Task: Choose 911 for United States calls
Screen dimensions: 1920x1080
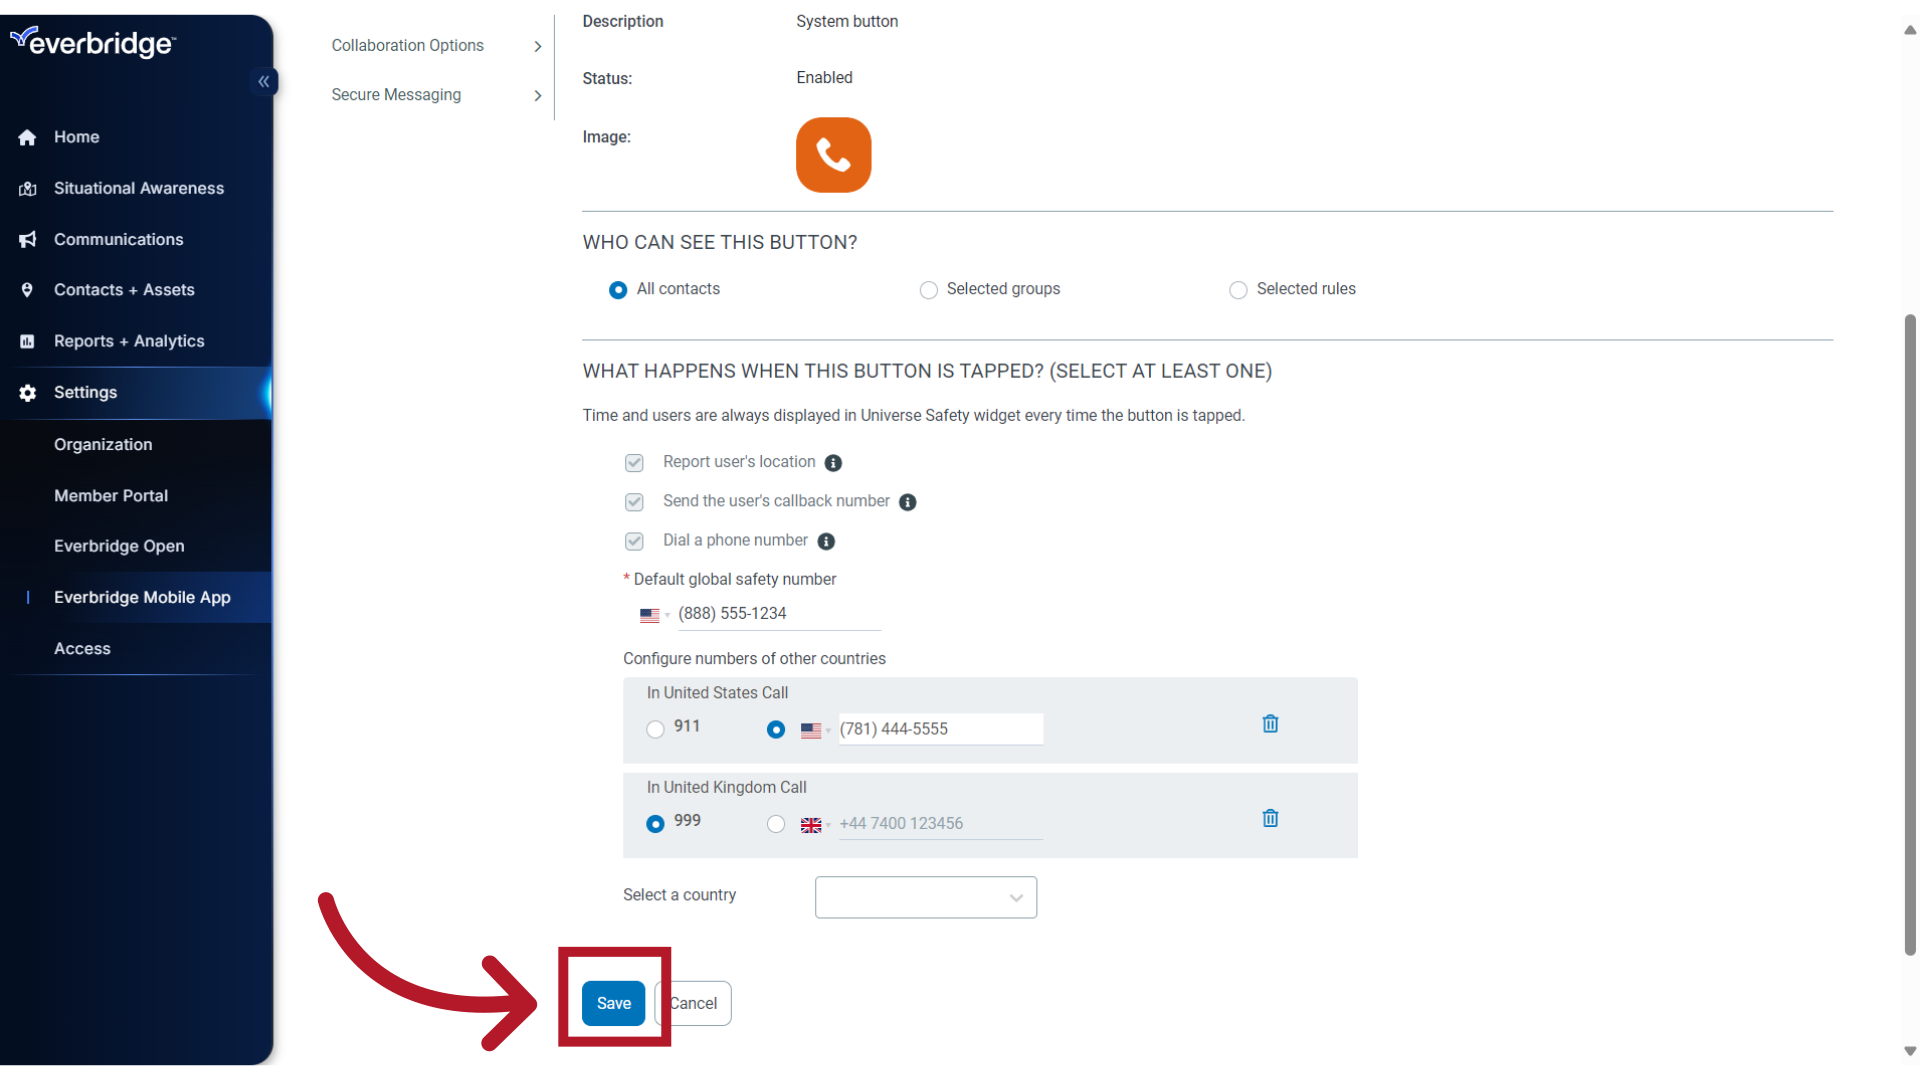Action: (x=654, y=729)
